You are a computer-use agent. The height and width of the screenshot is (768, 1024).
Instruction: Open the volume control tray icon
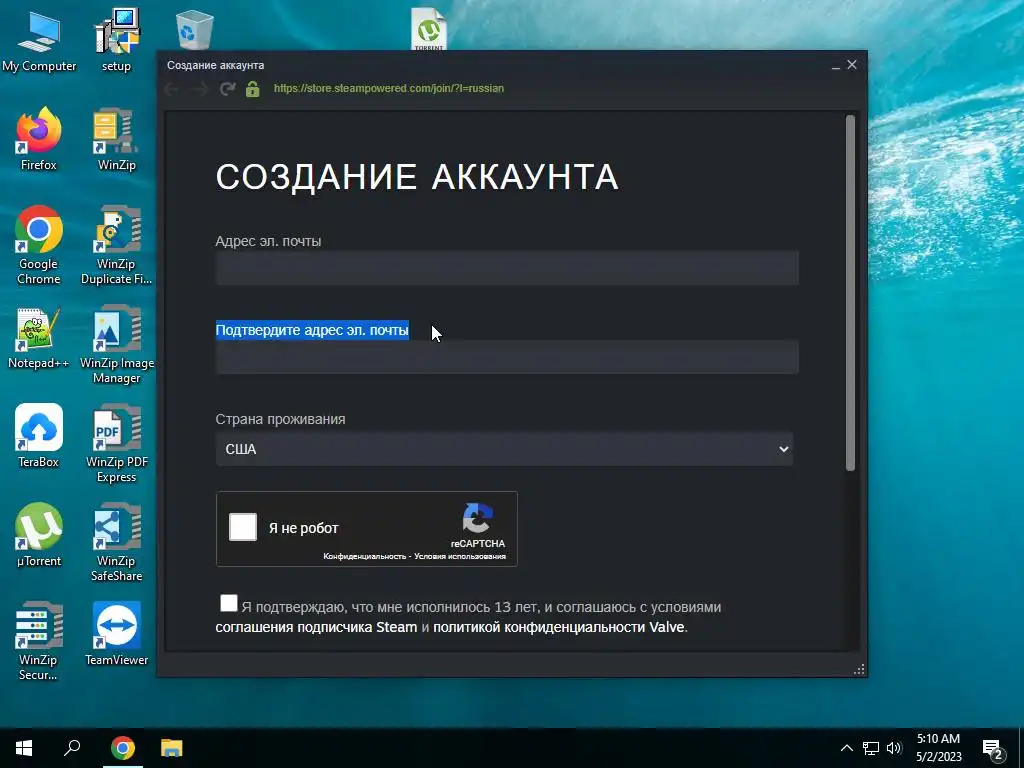click(894, 748)
